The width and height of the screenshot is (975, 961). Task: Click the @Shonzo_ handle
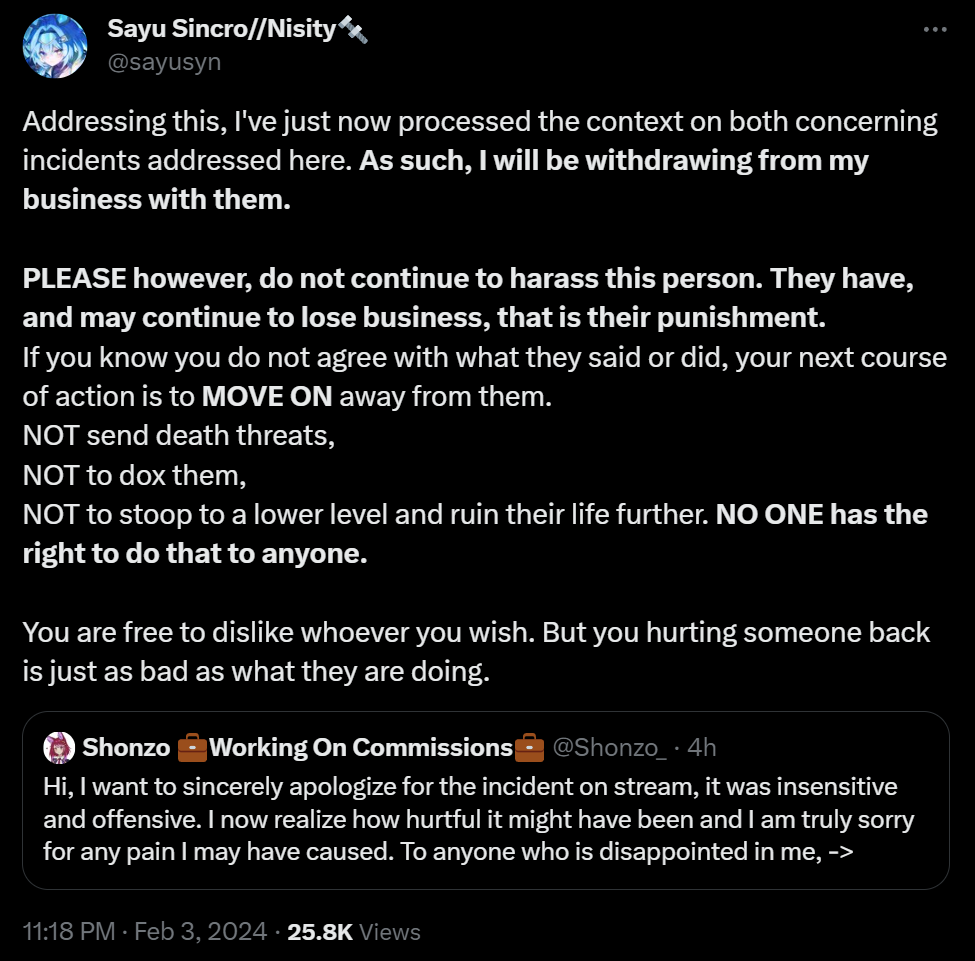click(609, 747)
